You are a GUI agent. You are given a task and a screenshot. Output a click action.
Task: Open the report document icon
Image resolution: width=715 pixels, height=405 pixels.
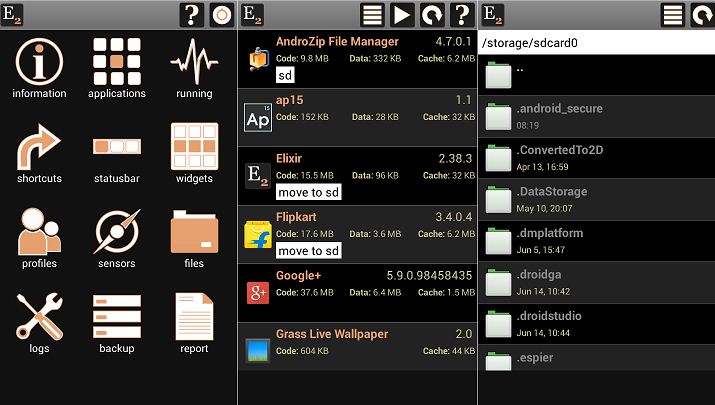194,317
